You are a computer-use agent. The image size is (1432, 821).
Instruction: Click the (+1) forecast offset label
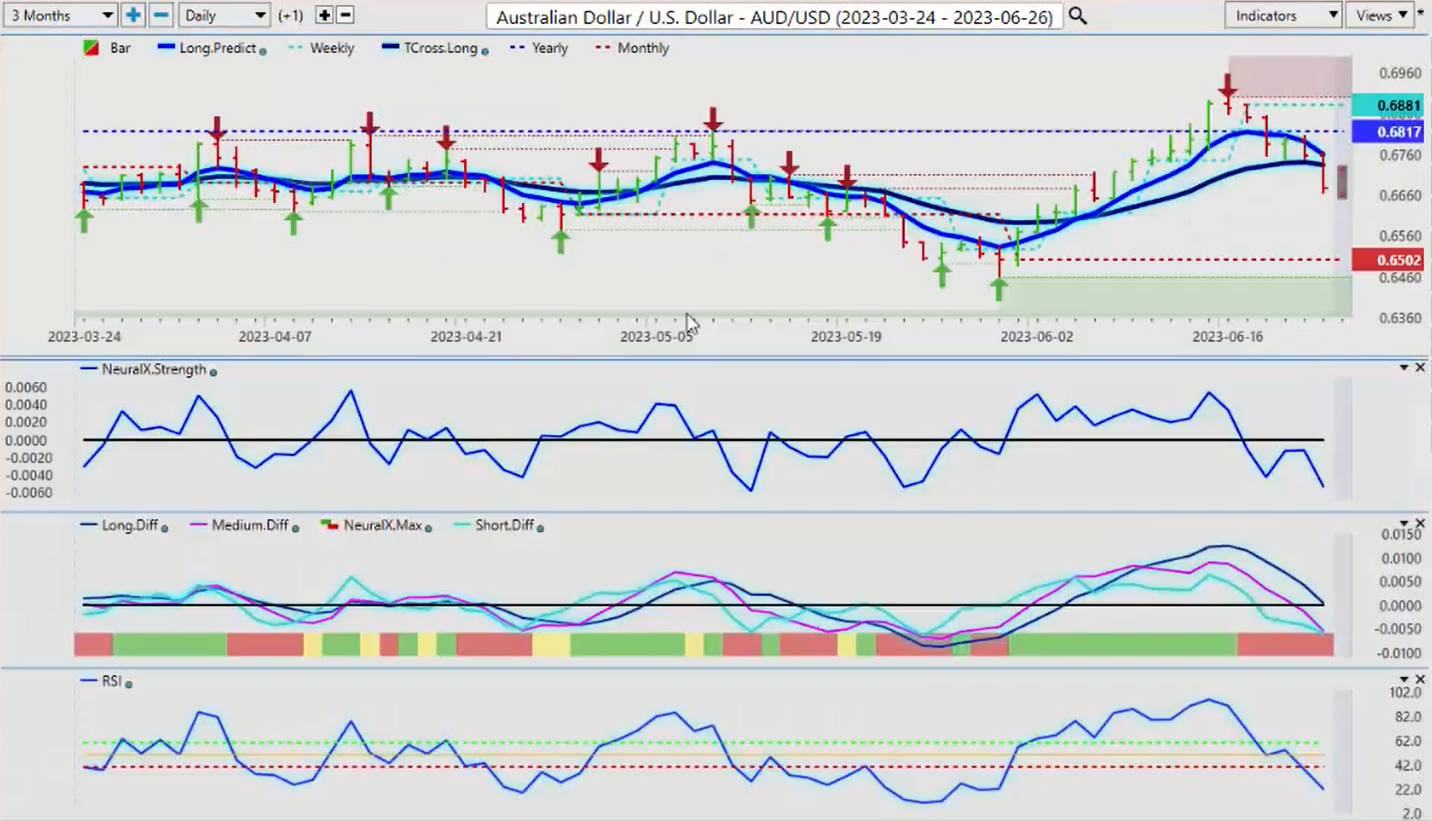291,16
